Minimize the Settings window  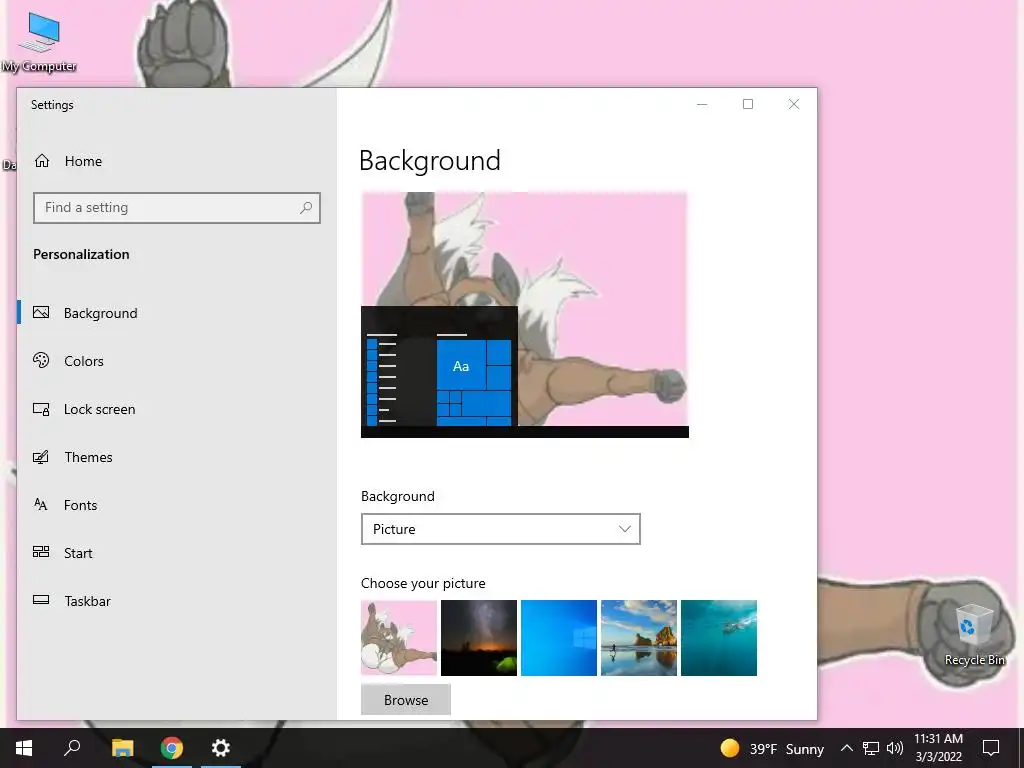pyautogui.click(x=702, y=104)
